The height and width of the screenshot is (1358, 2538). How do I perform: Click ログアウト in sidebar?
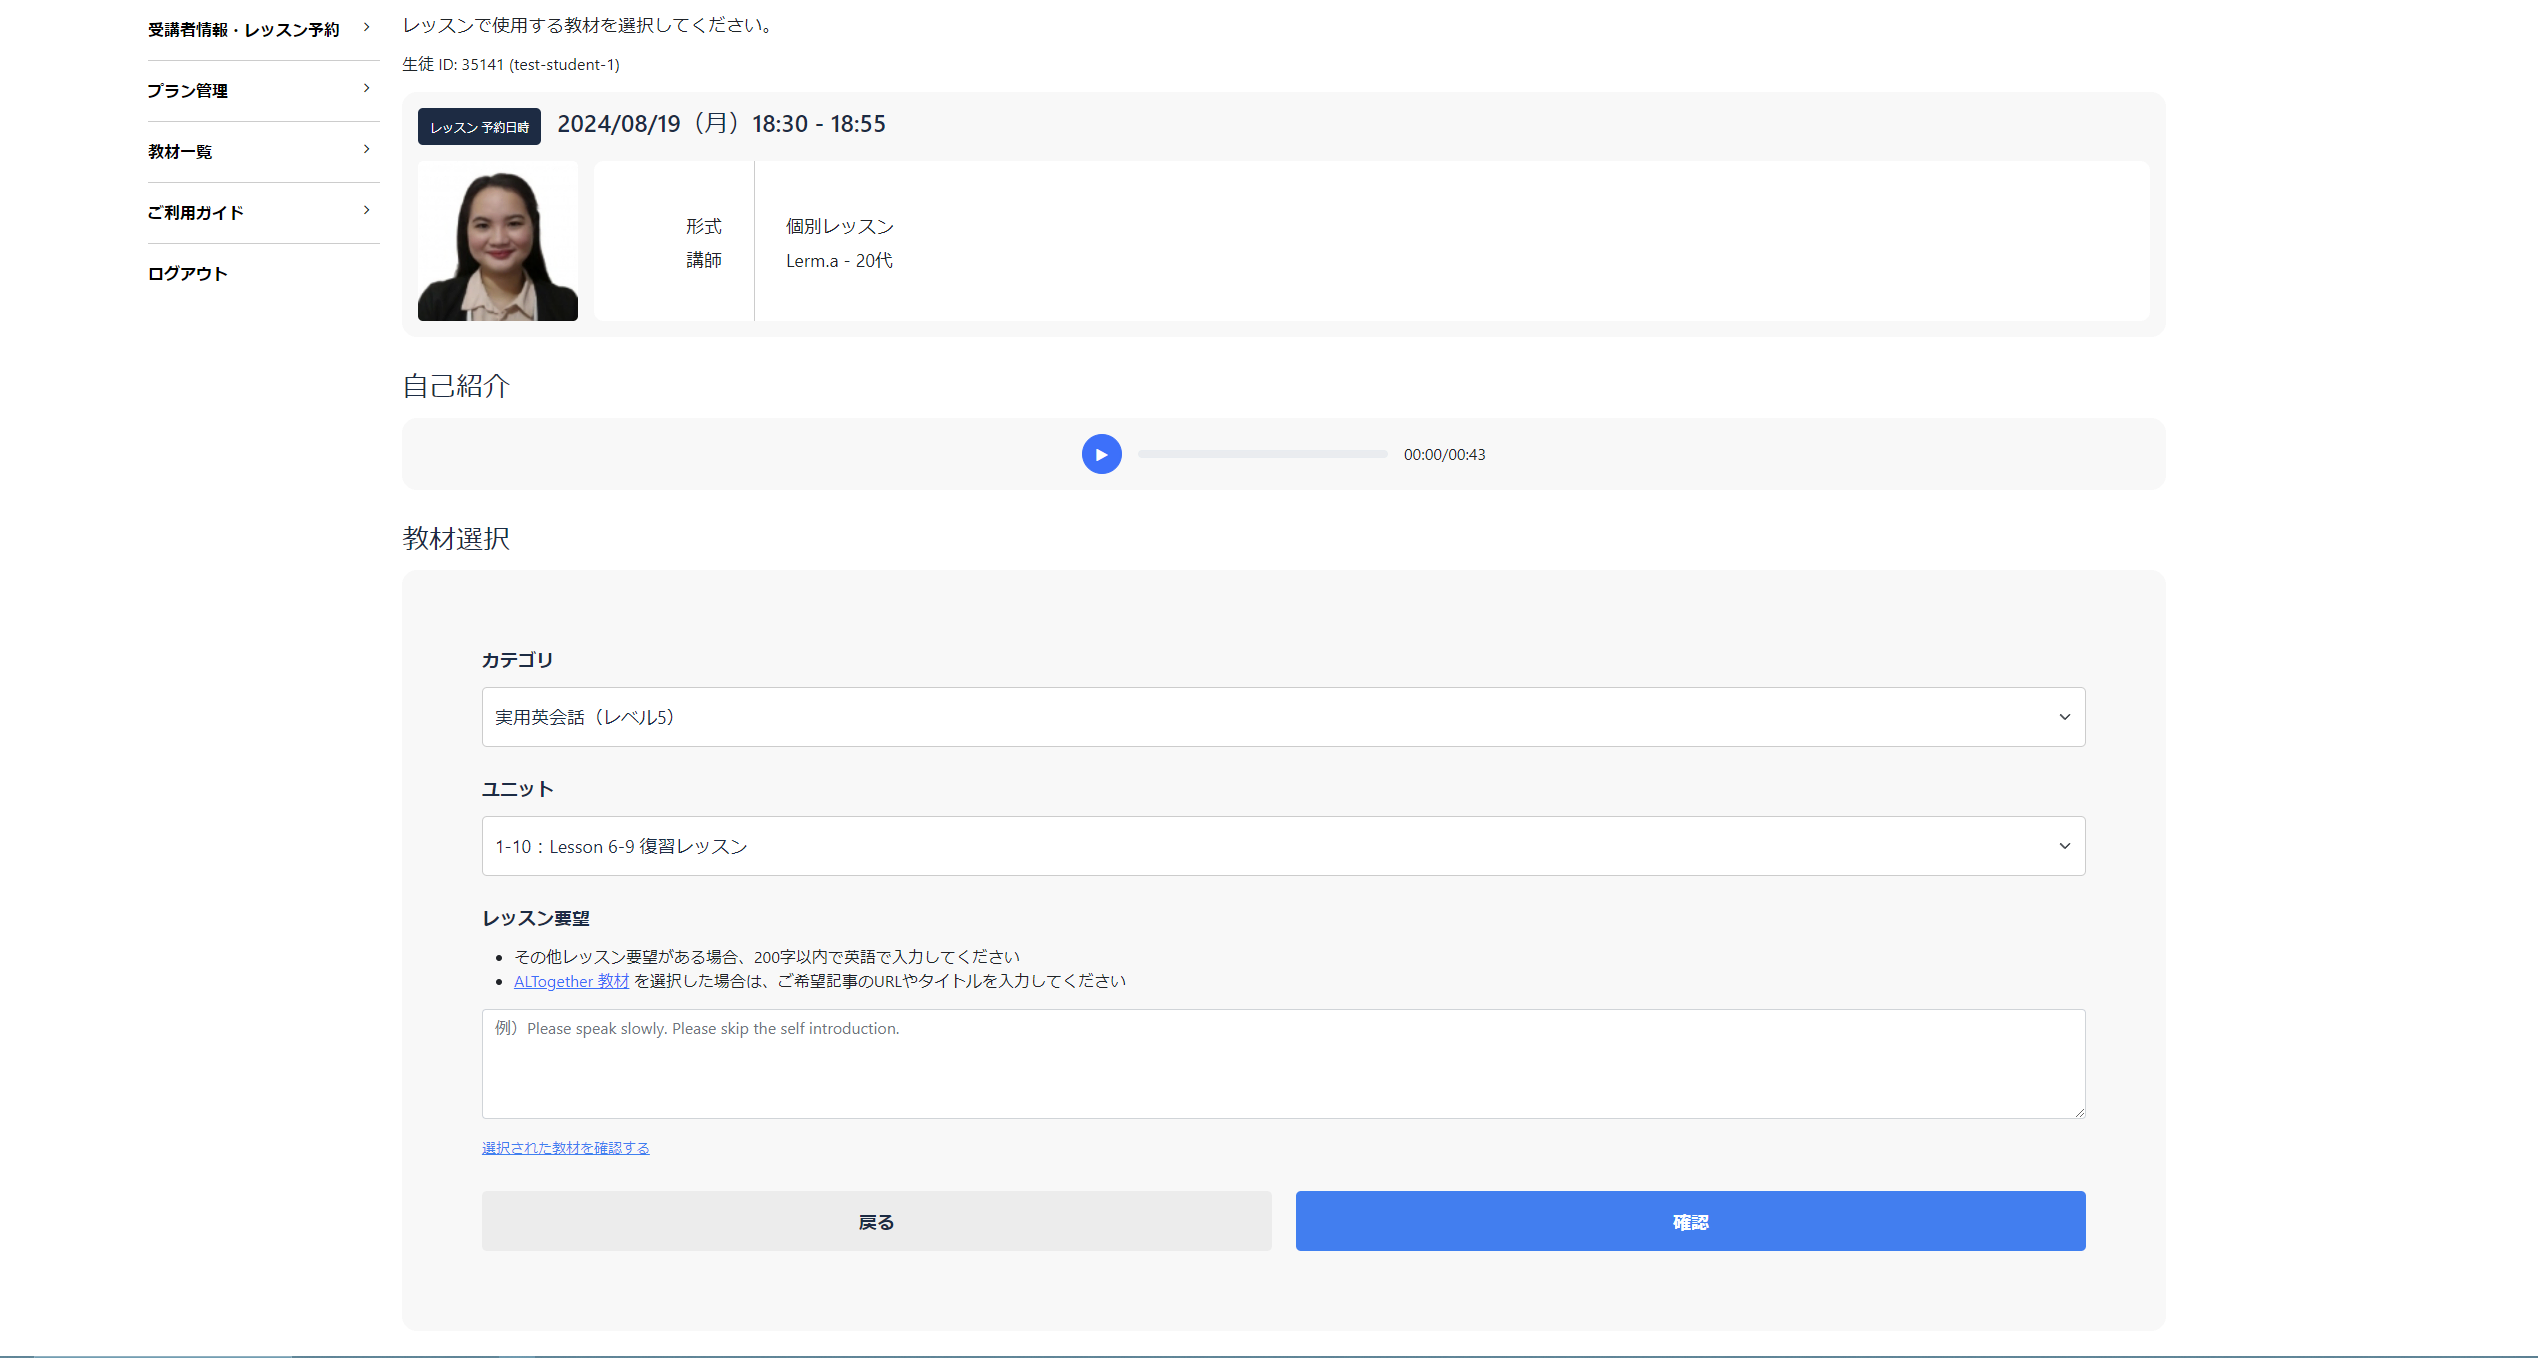[188, 274]
